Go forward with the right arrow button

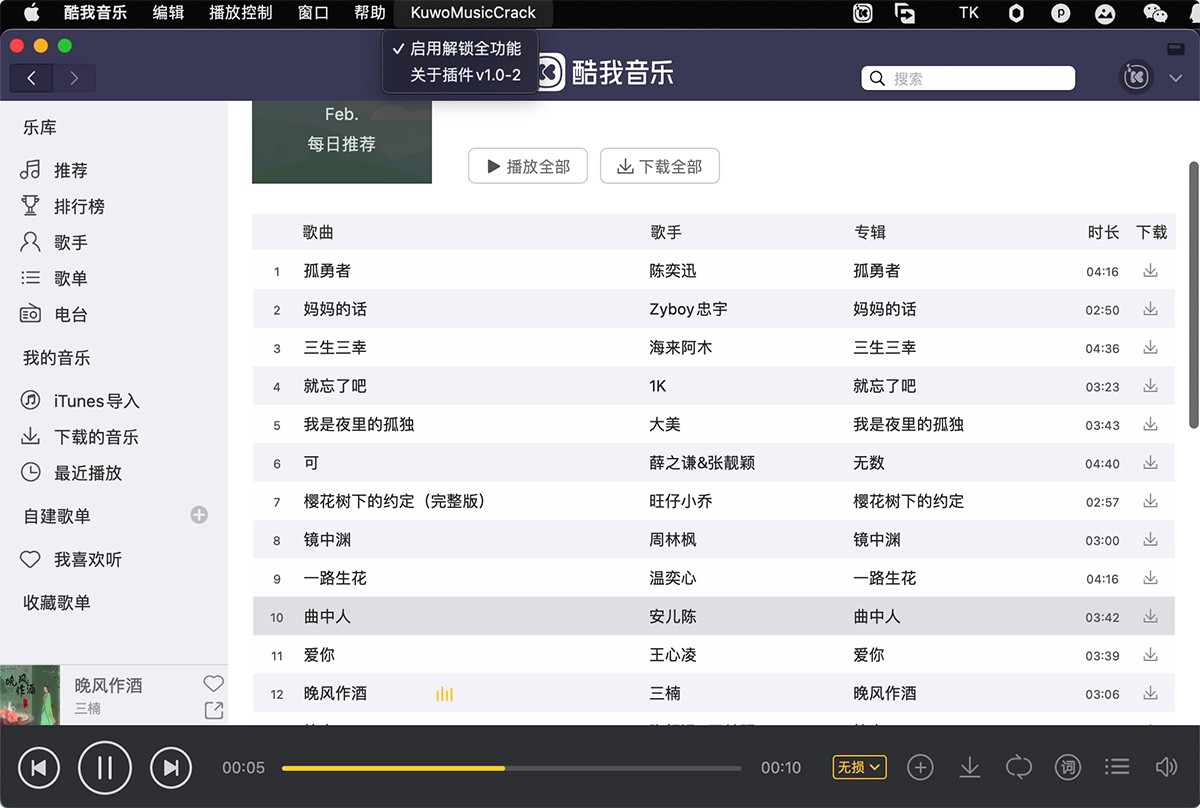74,78
